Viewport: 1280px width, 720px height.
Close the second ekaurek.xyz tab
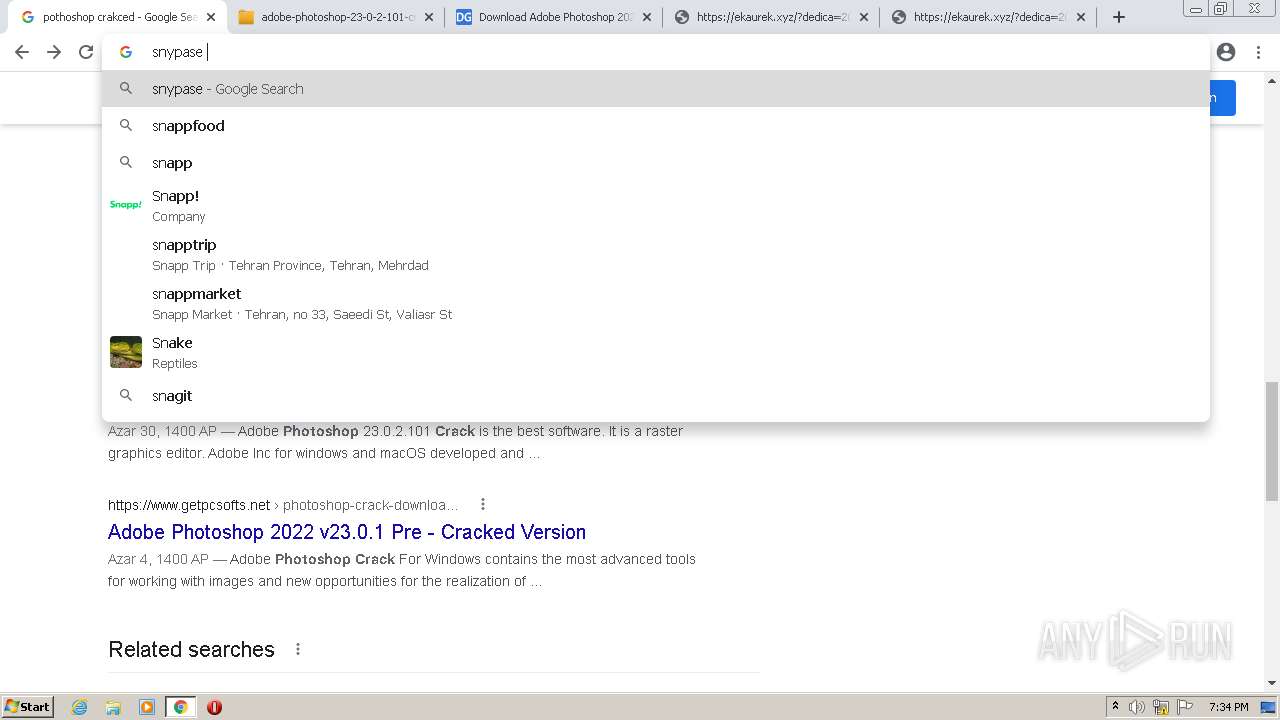coord(1080,17)
